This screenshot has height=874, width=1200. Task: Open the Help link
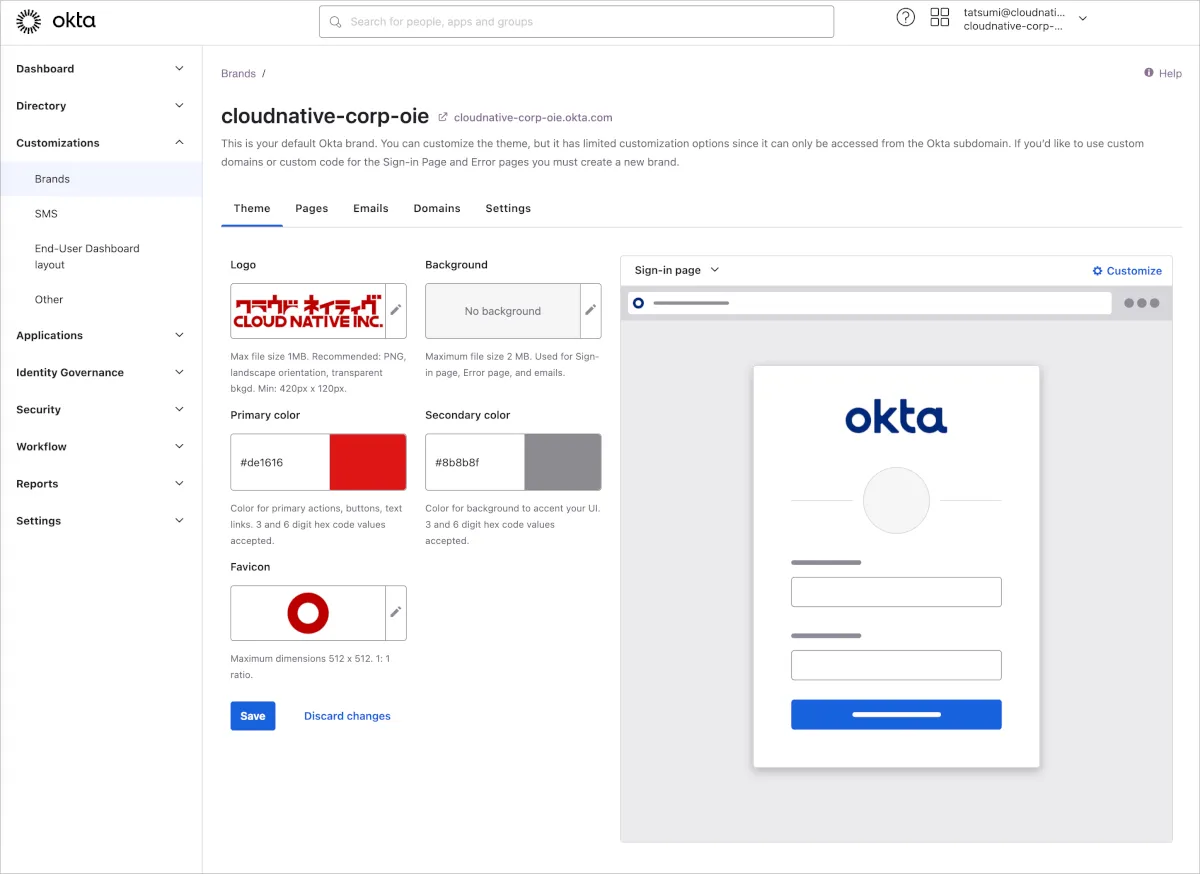(1170, 73)
